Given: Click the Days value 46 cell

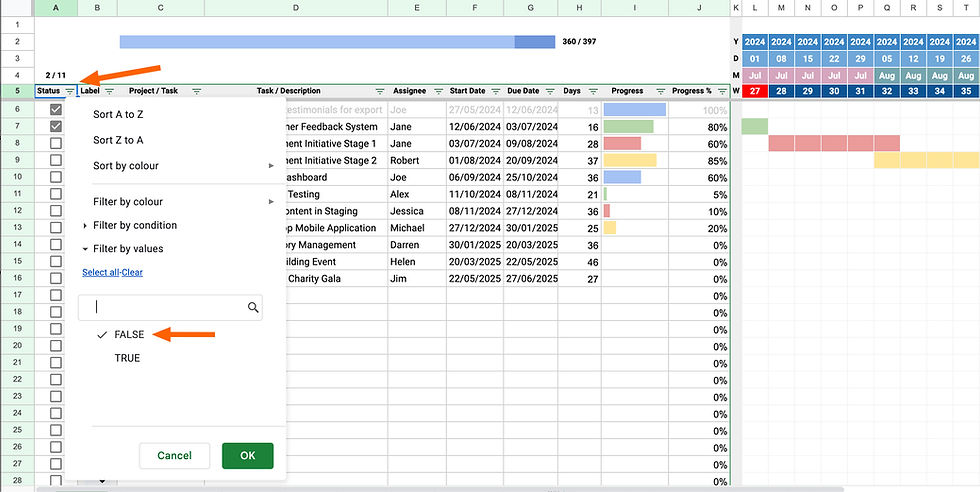Looking at the screenshot, I should coord(580,261).
